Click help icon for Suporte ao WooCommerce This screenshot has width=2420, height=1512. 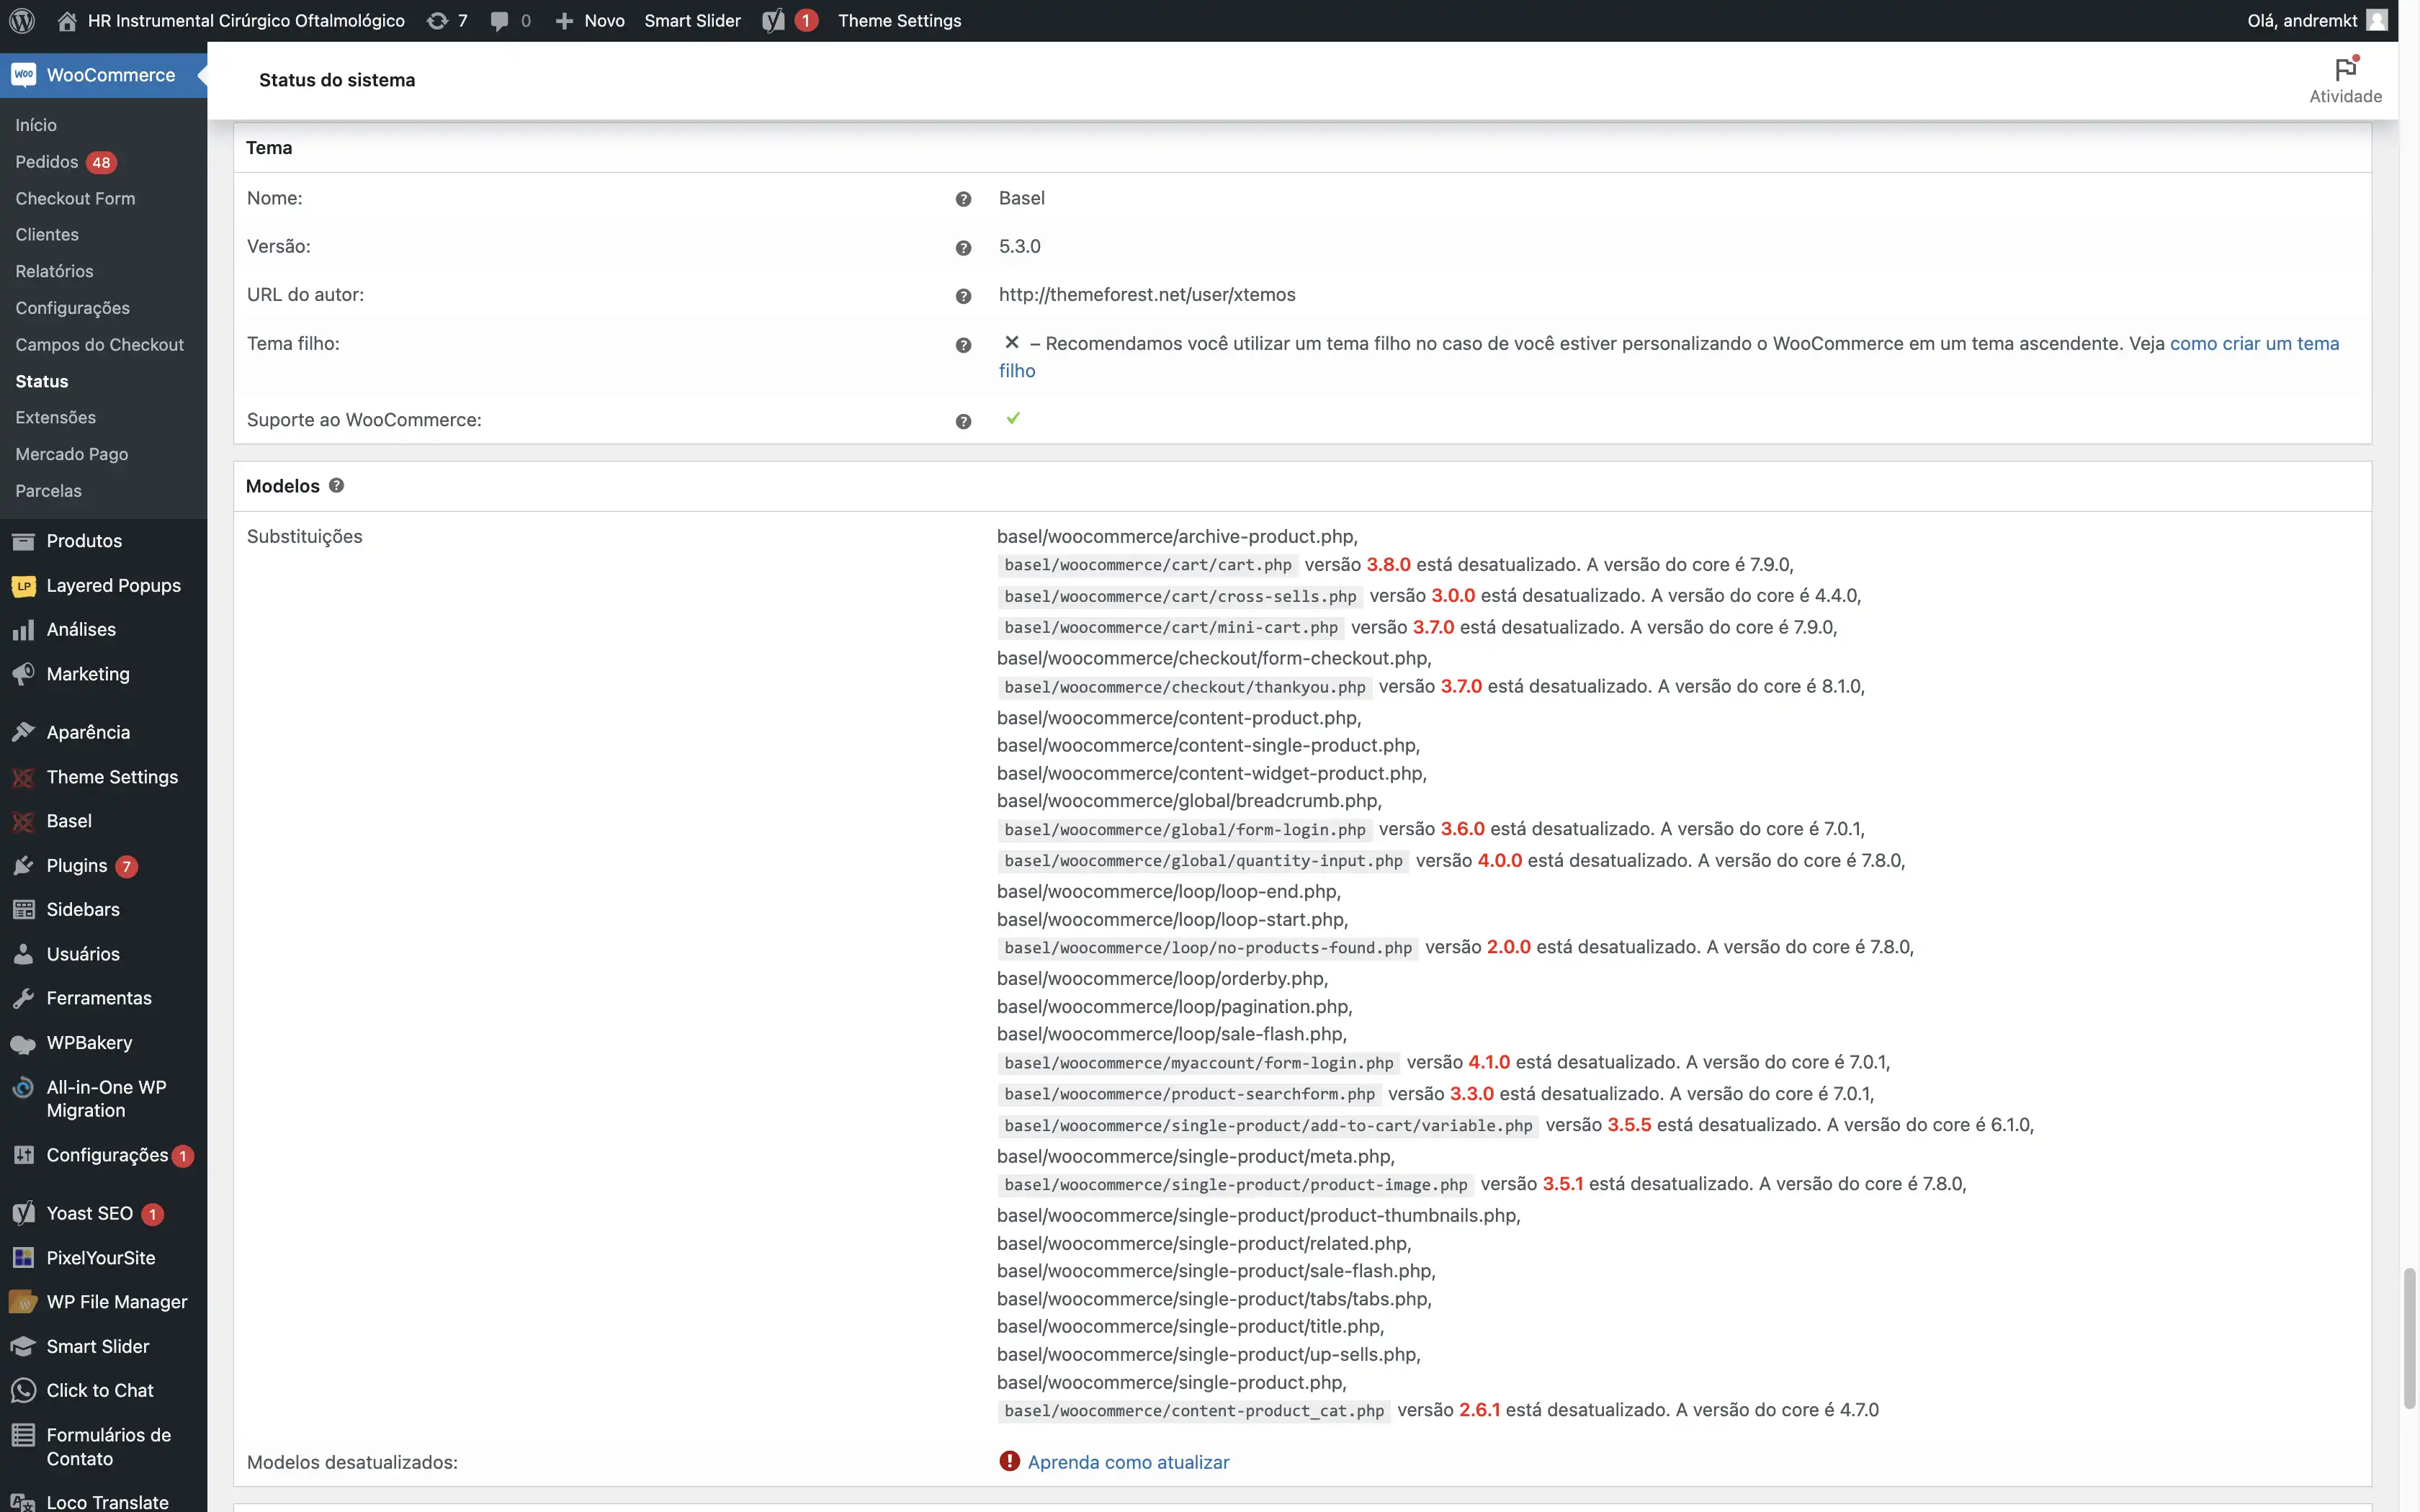click(963, 421)
